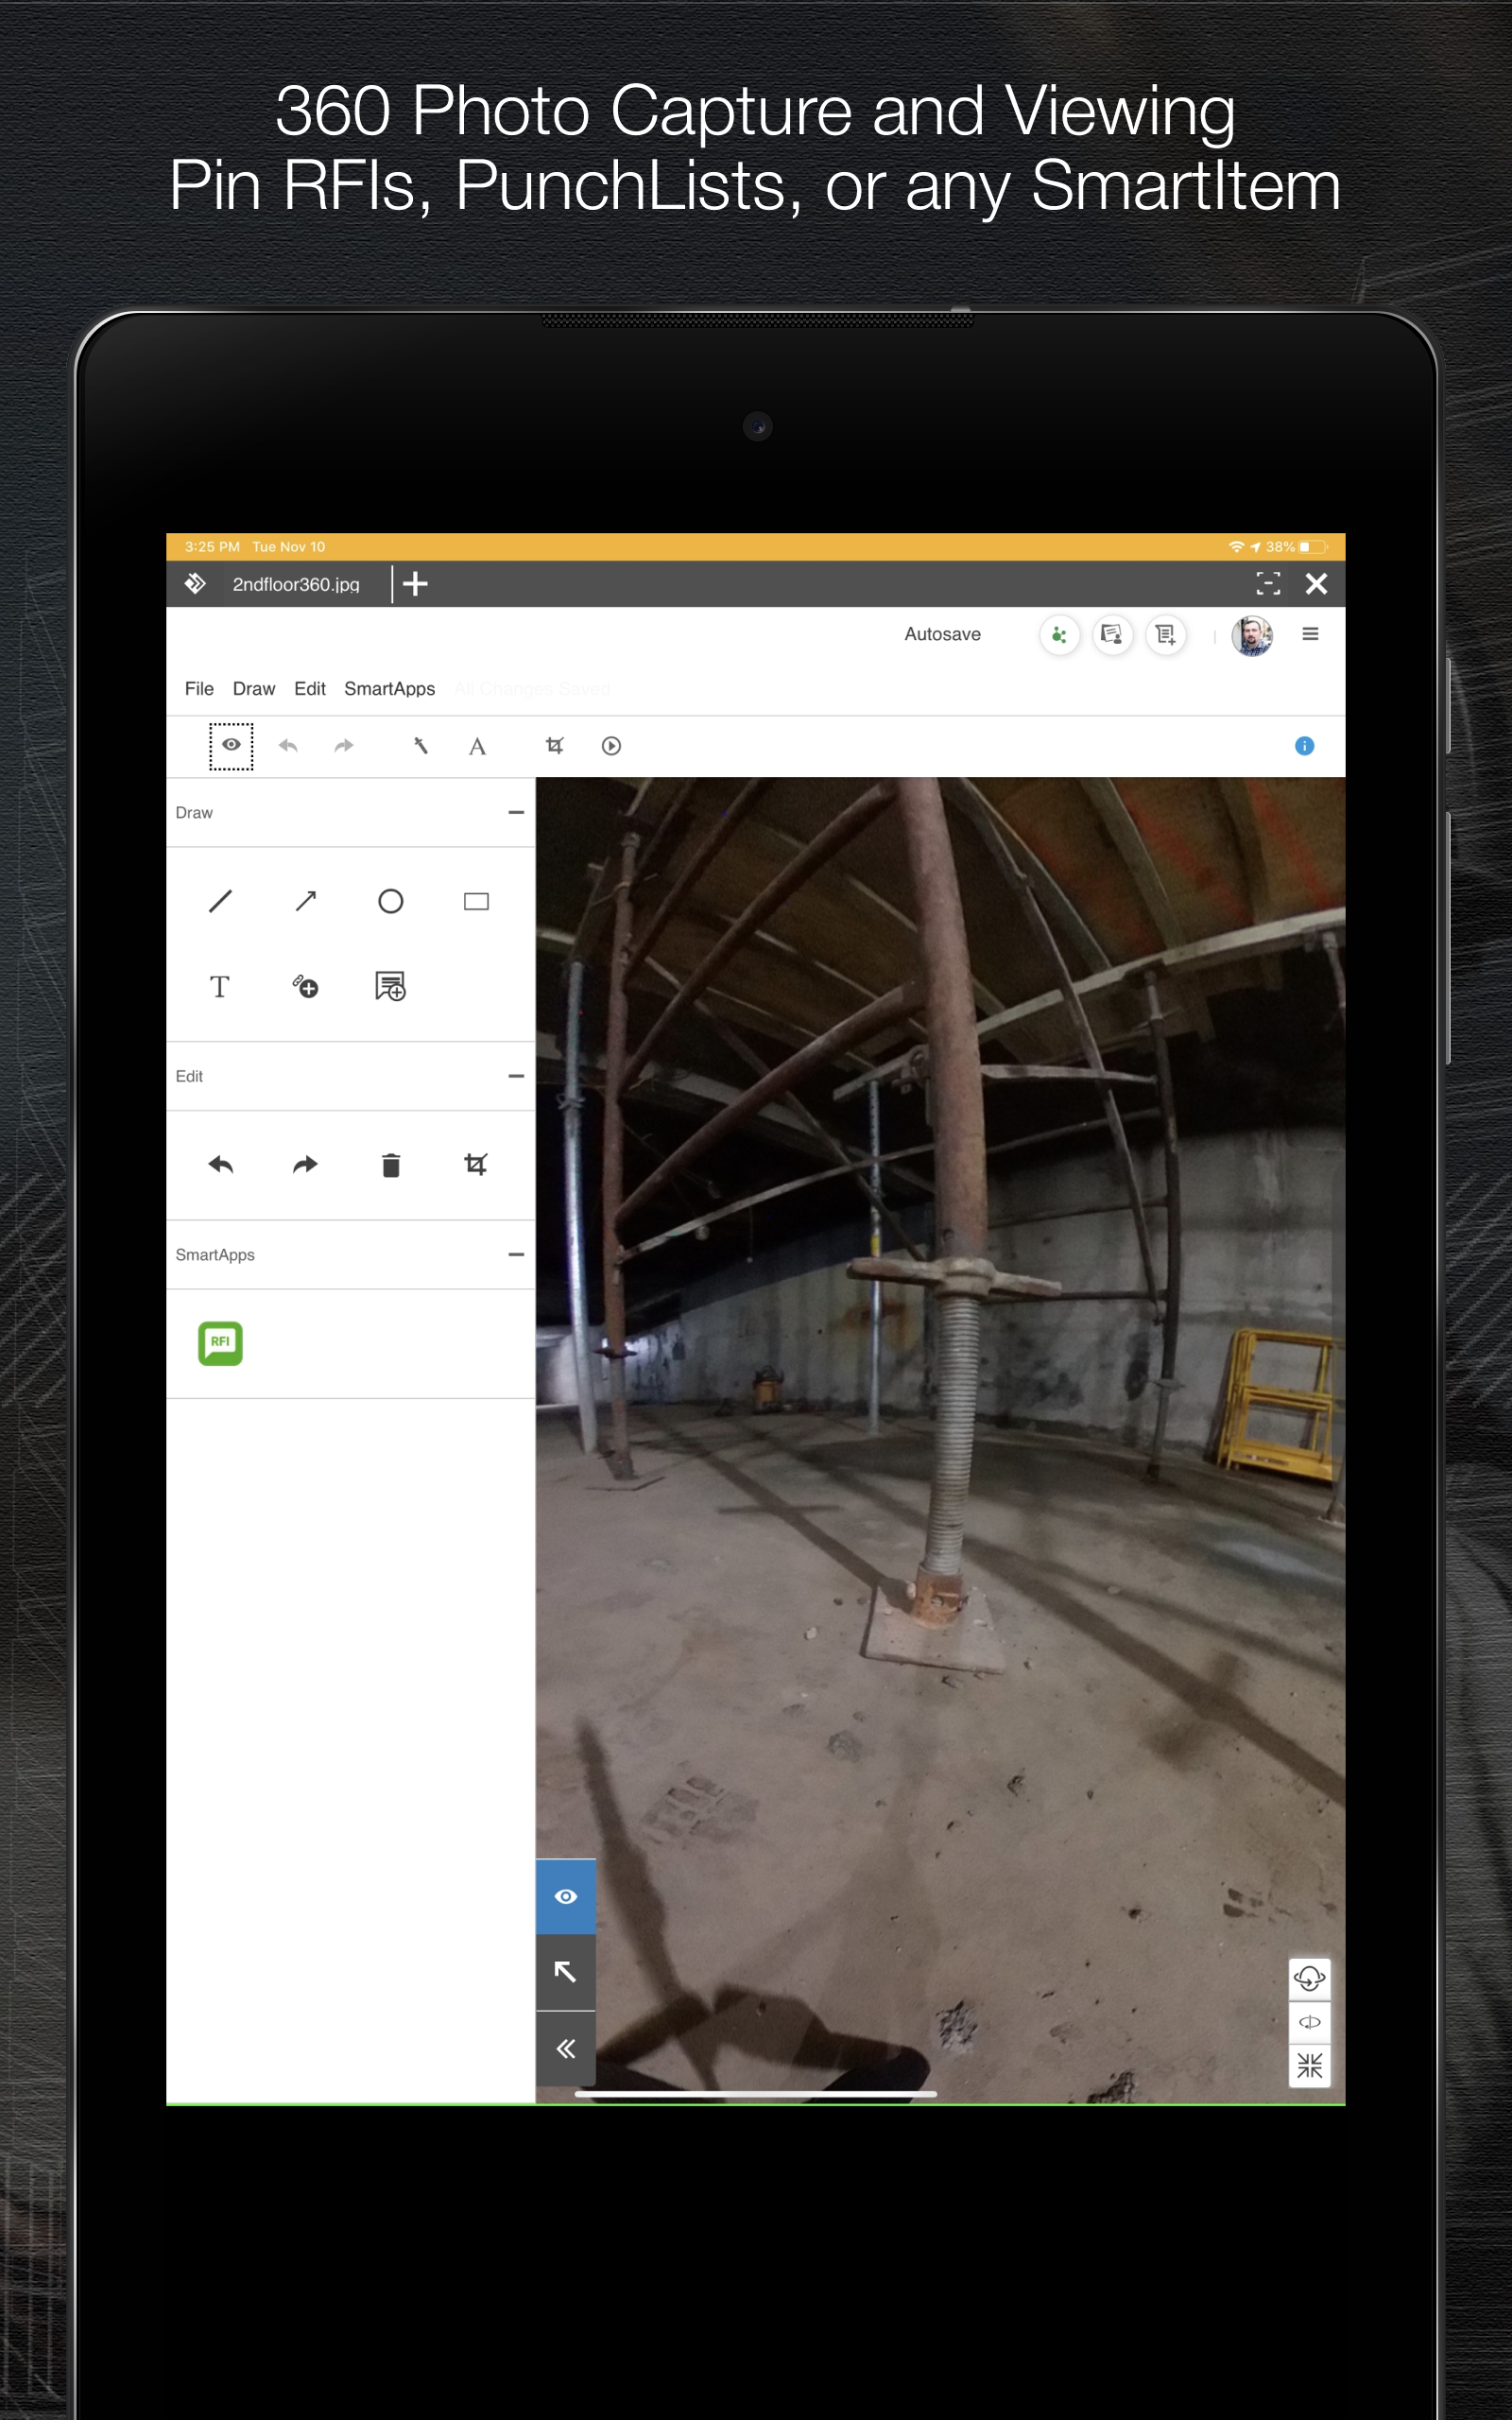Click the 3:25 PM clock in status bar
Viewport: 1512px width, 2420px height.
coord(212,547)
